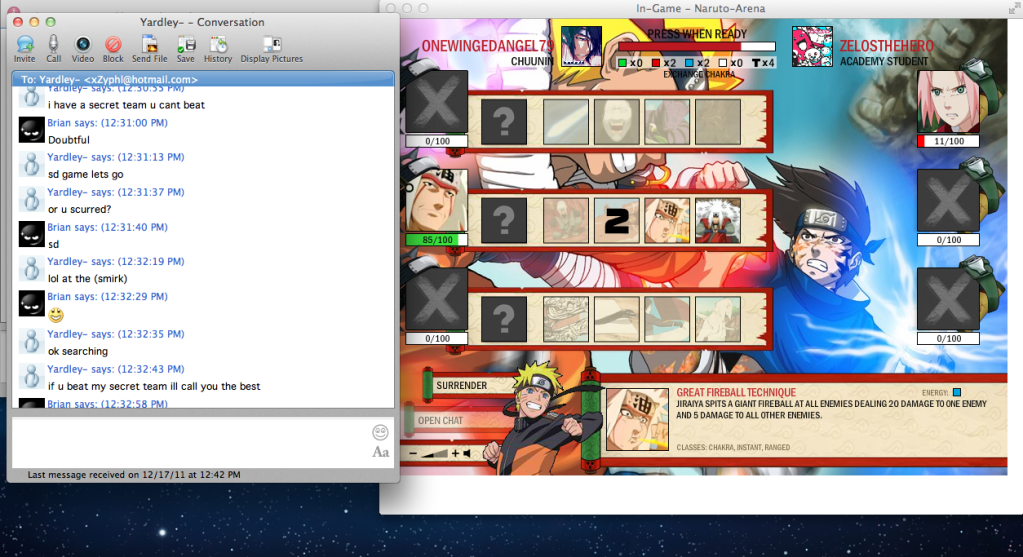Decrease game volume with minus button
The width and height of the screenshot is (1023, 557).
414,453
